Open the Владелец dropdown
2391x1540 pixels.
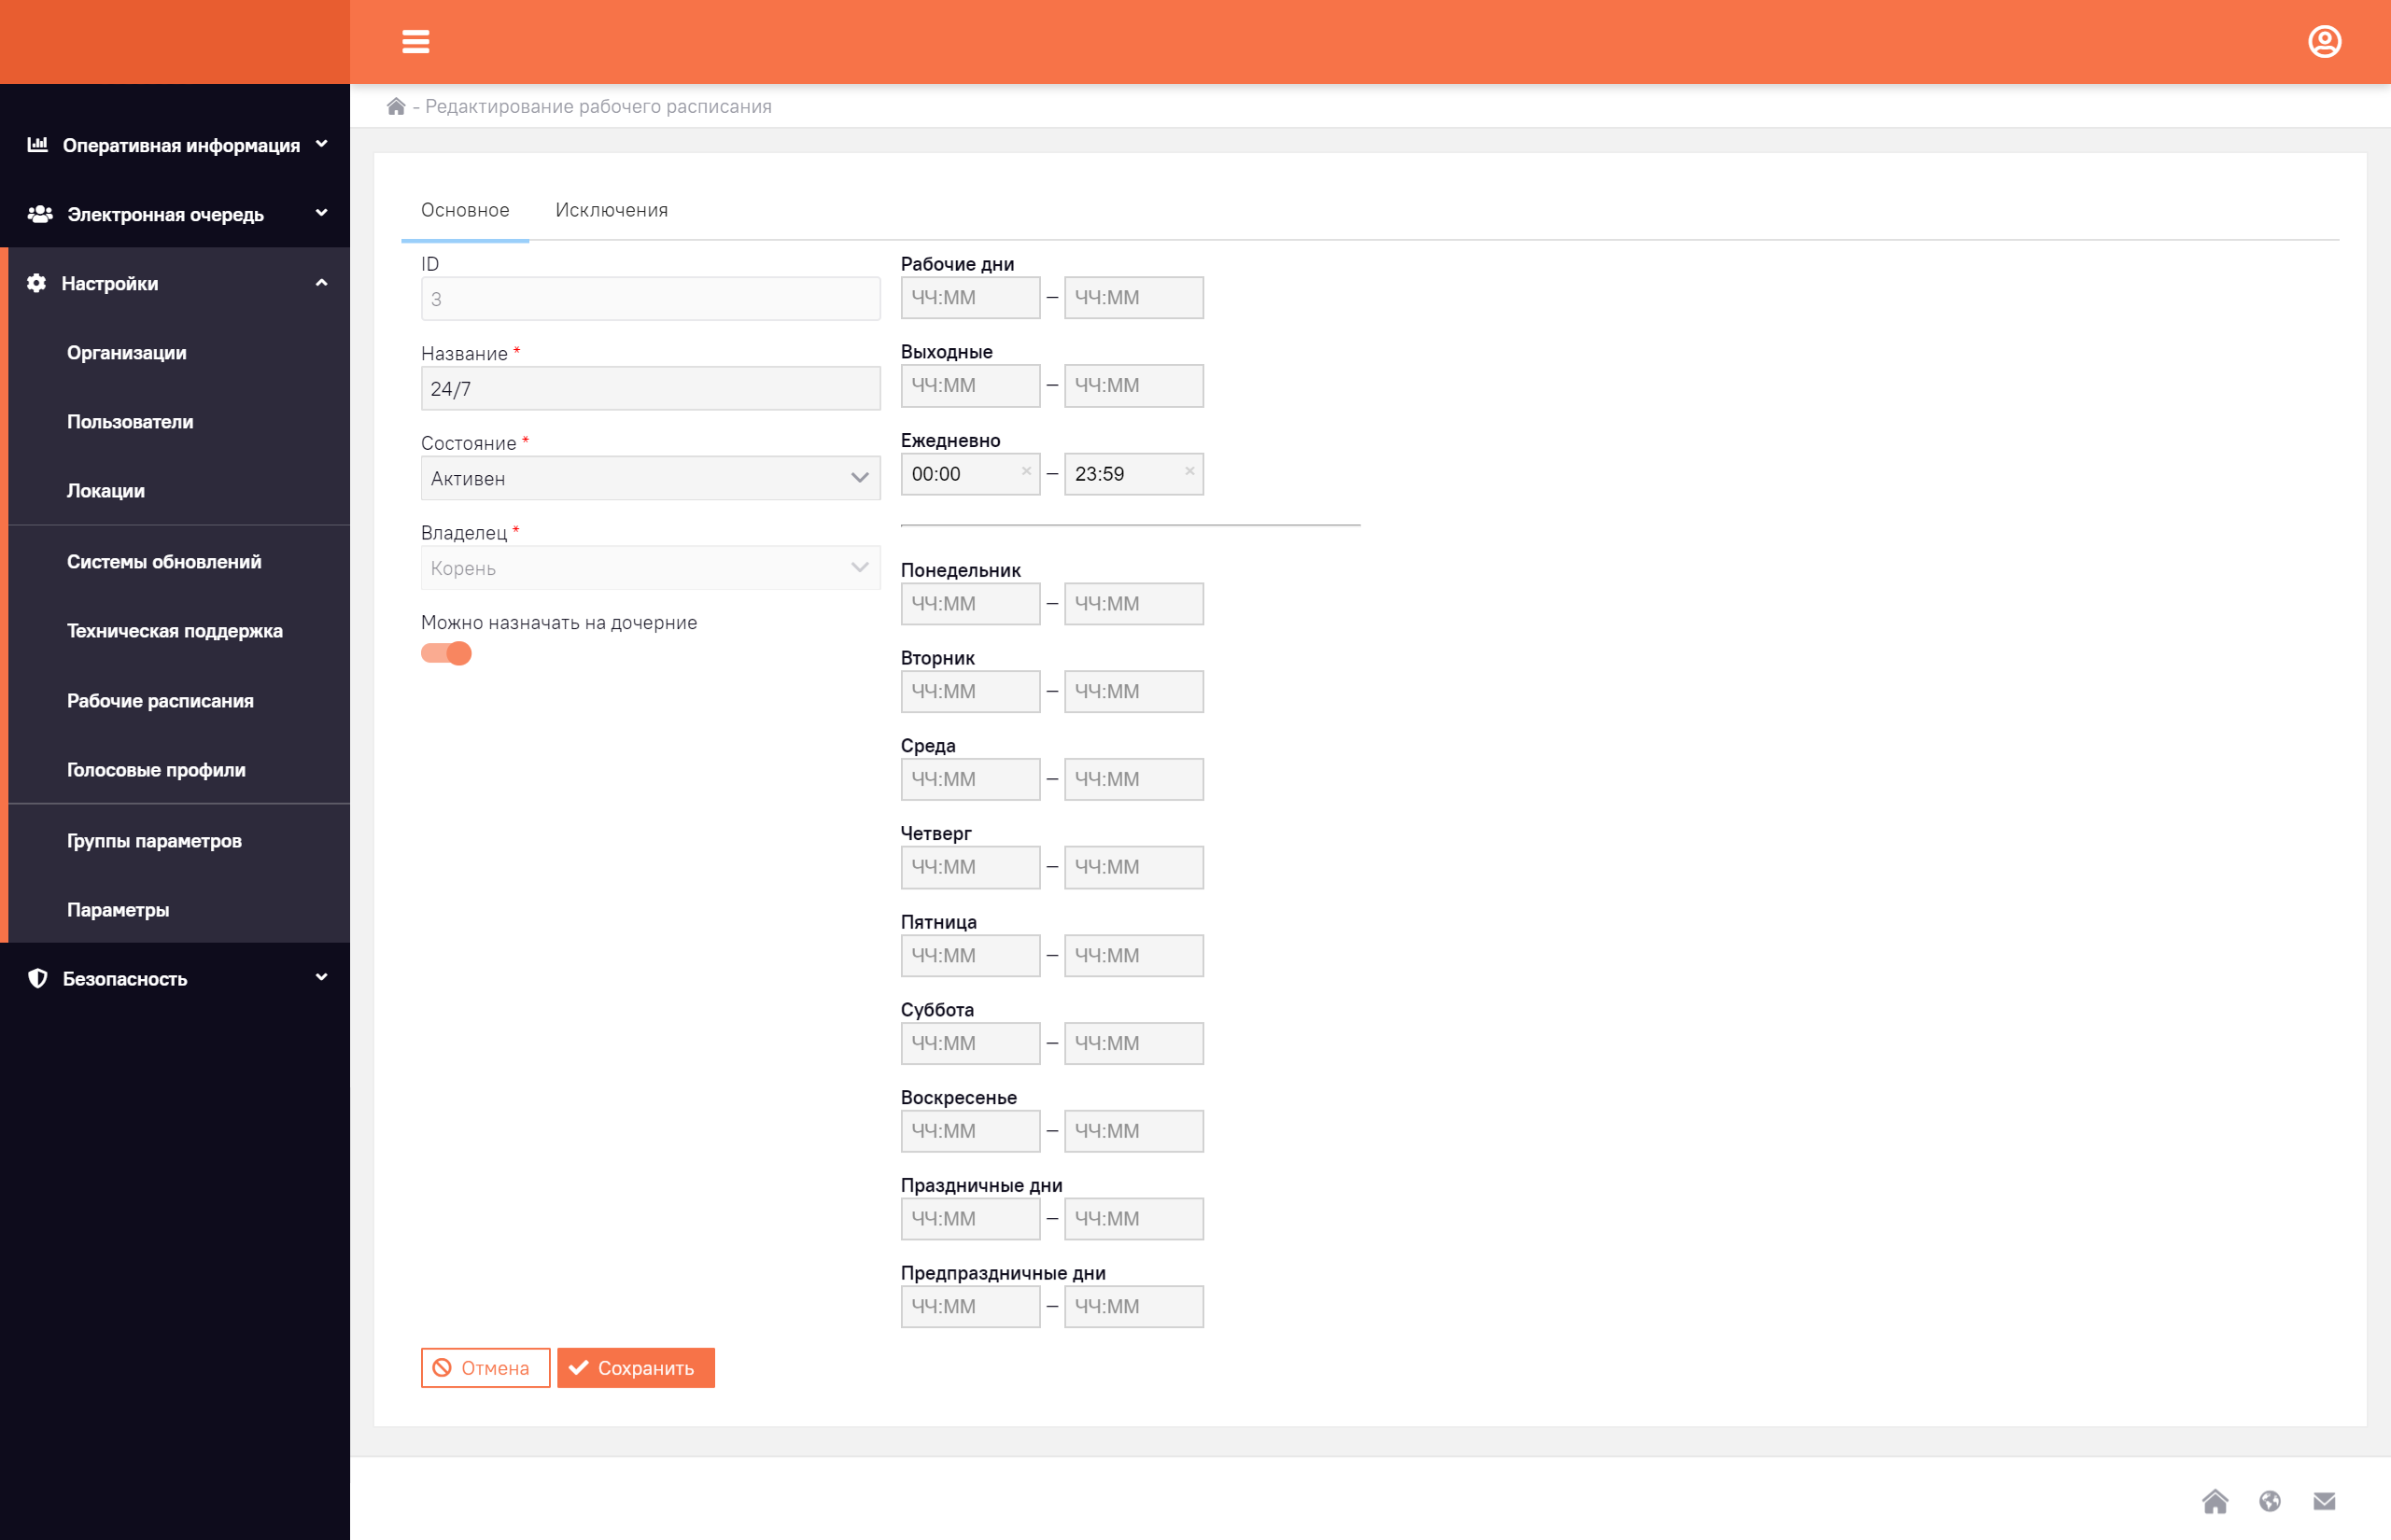(x=650, y=568)
